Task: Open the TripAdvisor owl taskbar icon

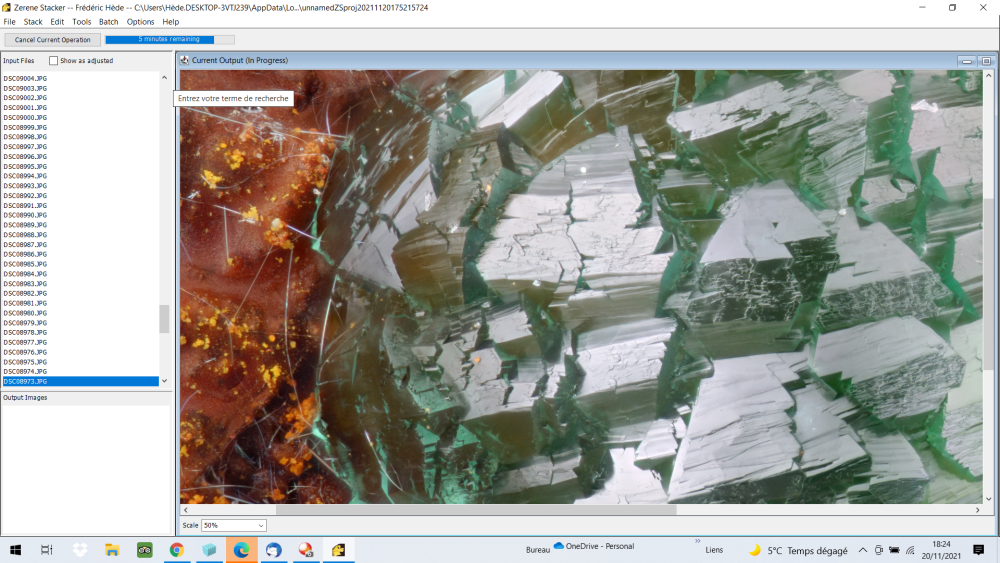Action: (144, 550)
